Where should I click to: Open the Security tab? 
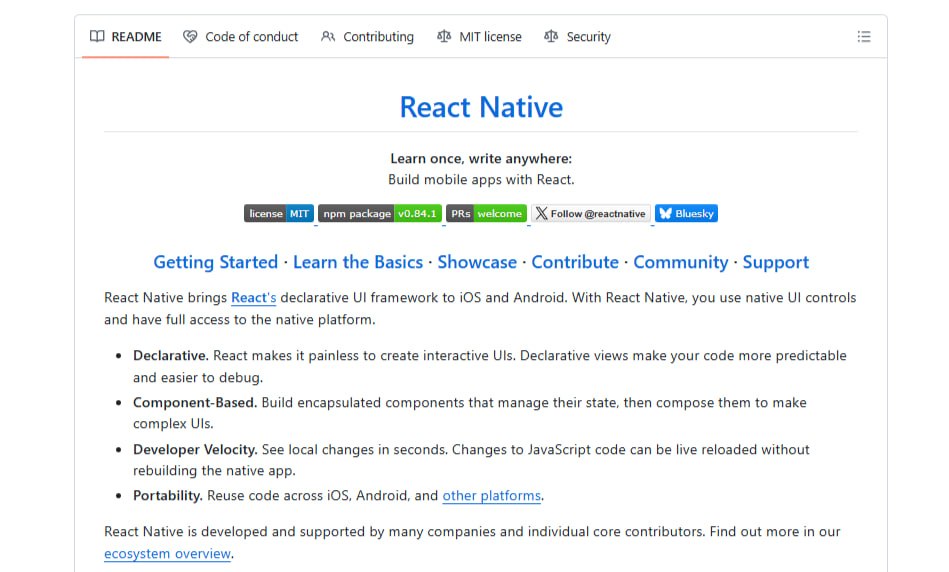pyautogui.click(x=577, y=37)
